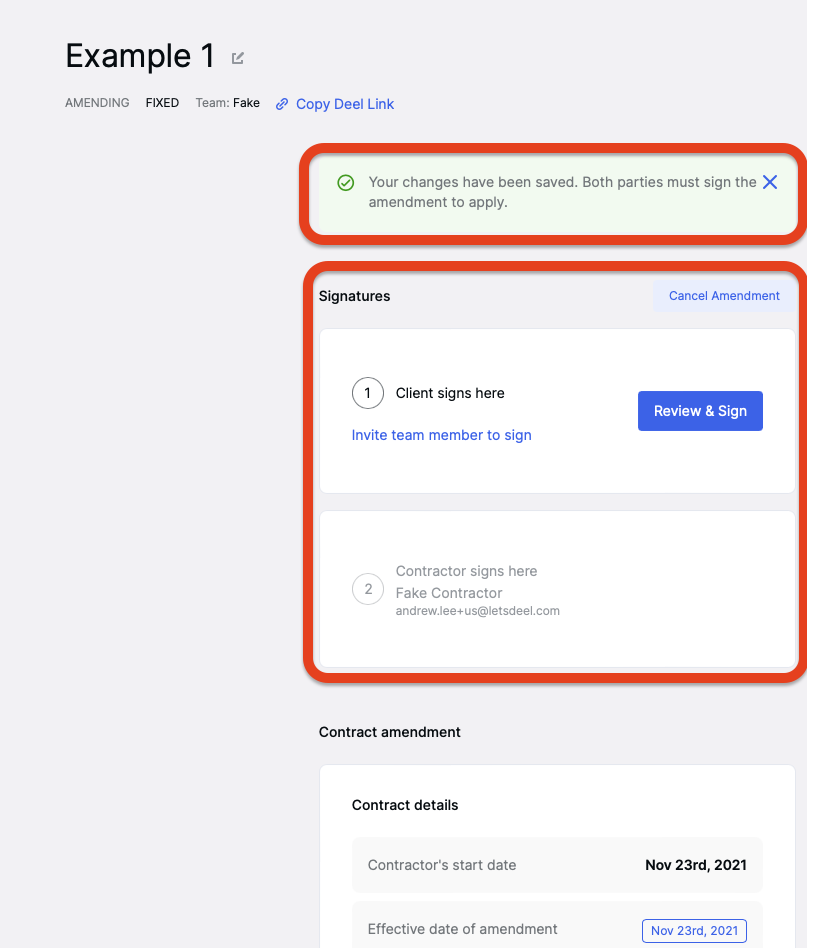
Task: Click the Nov 23rd, 2021 effective date badge
Action: click(x=694, y=930)
